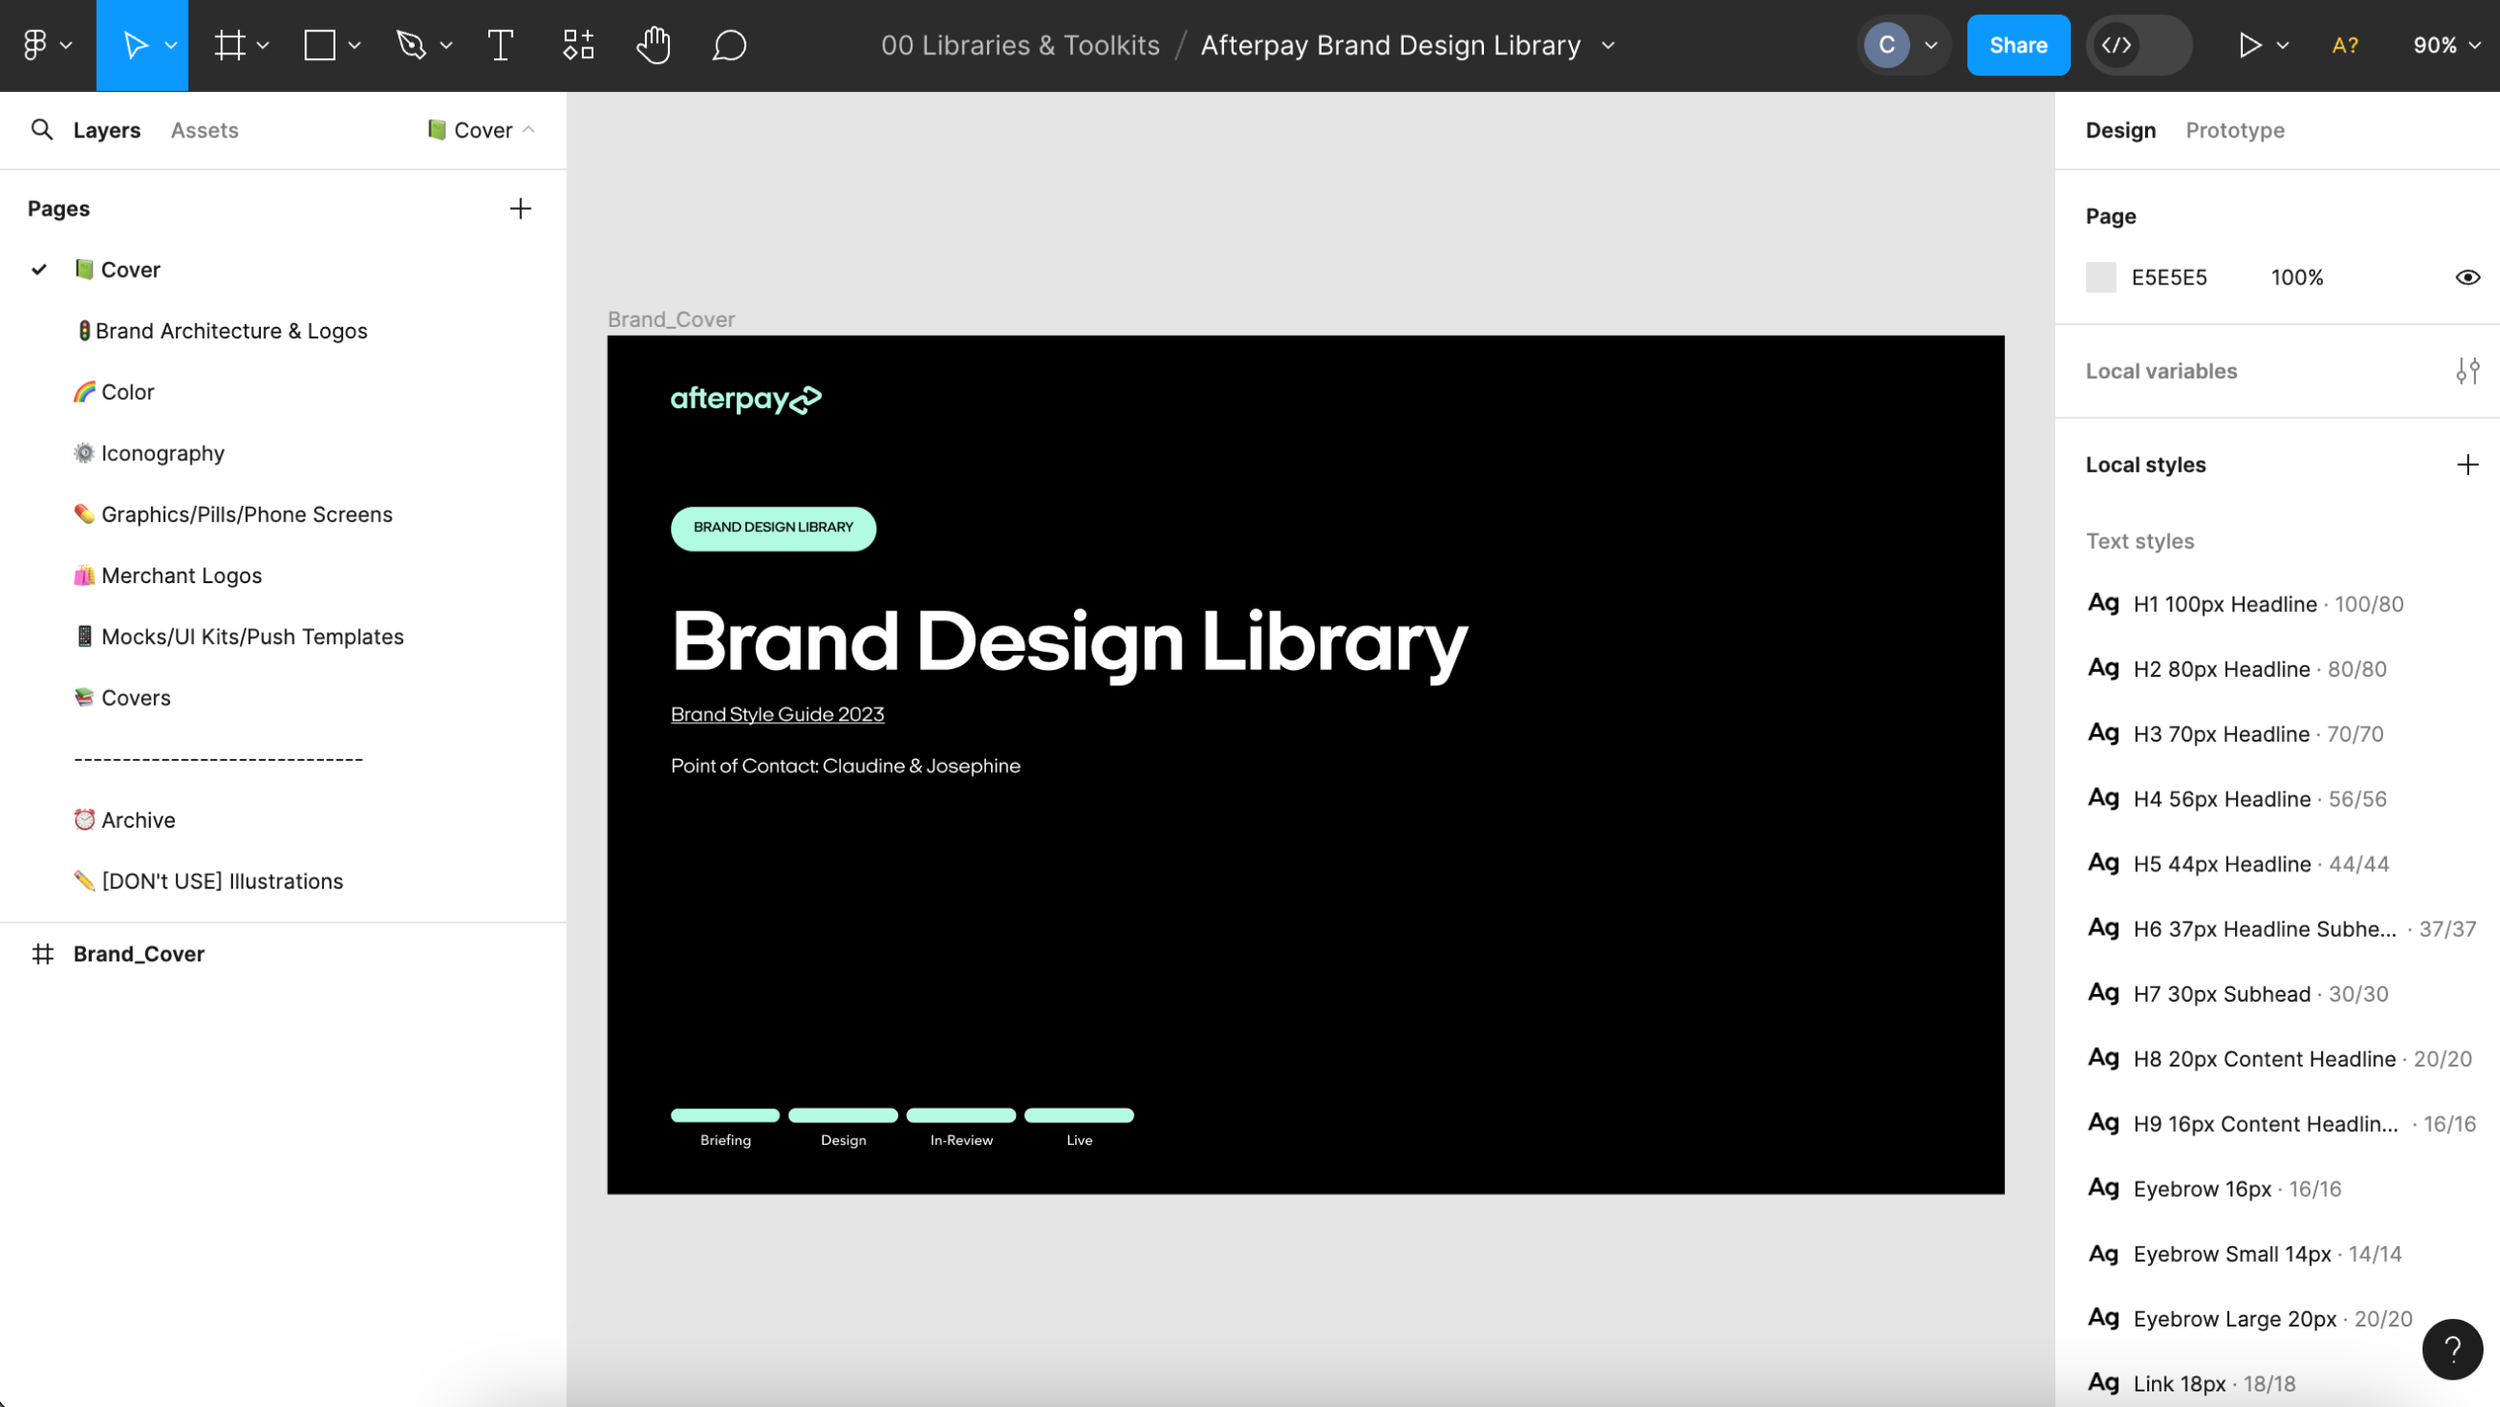Click the user avatar C
This screenshot has height=1407, width=2500.
click(1886, 45)
